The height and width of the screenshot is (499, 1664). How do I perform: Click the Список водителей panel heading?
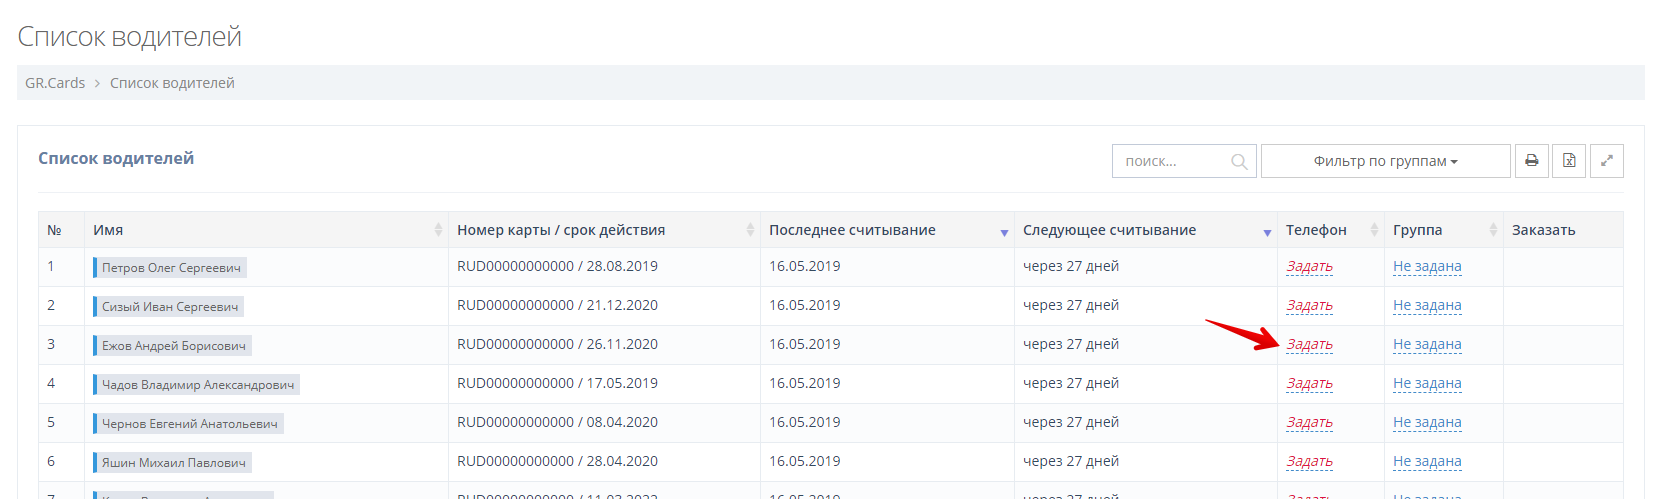(x=116, y=158)
